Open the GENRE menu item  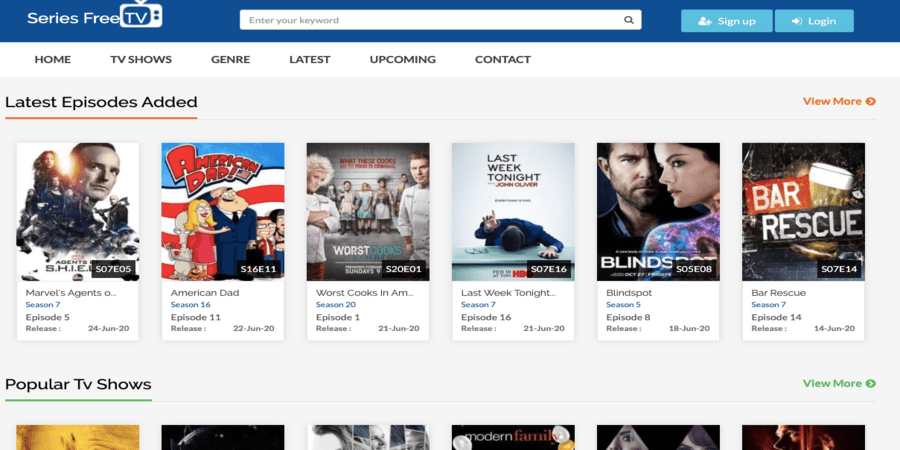[x=231, y=59]
